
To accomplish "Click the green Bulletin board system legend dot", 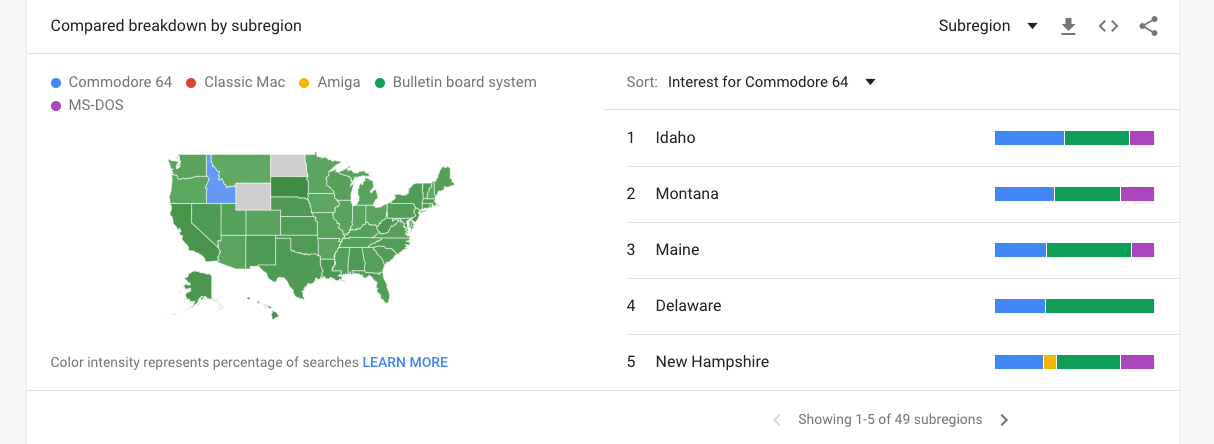I will click(x=380, y=82).
